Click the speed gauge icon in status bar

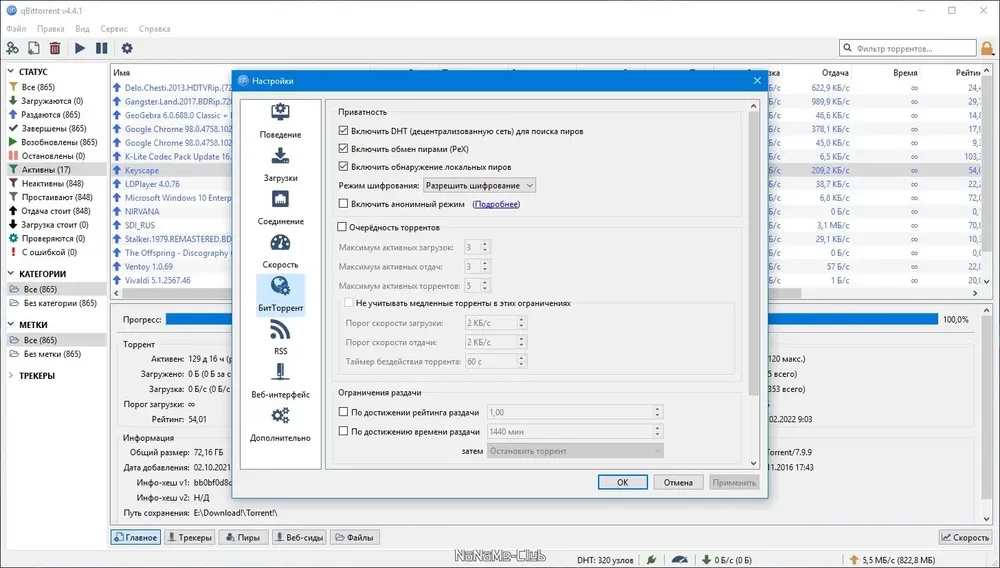coord(680,560)
